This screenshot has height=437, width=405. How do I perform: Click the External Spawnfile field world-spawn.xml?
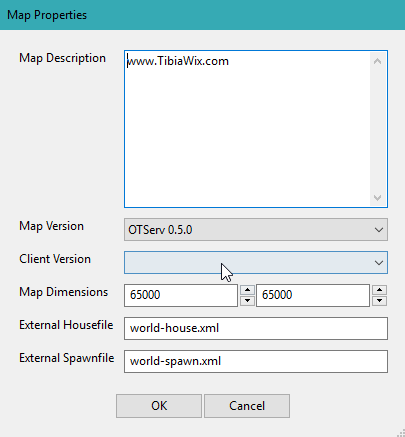click(256, 361)
